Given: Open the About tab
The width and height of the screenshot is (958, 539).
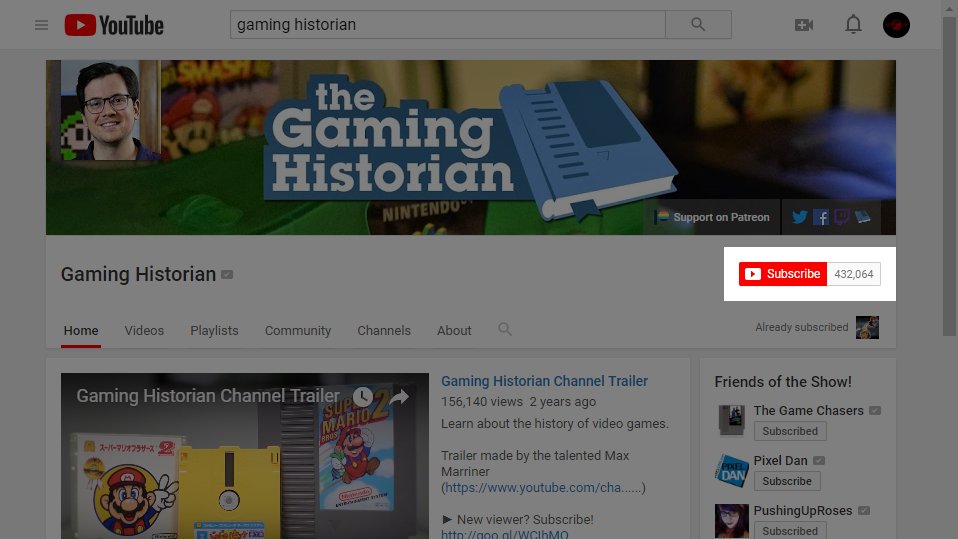Looking at the screenshot, I should click(454, 331).
